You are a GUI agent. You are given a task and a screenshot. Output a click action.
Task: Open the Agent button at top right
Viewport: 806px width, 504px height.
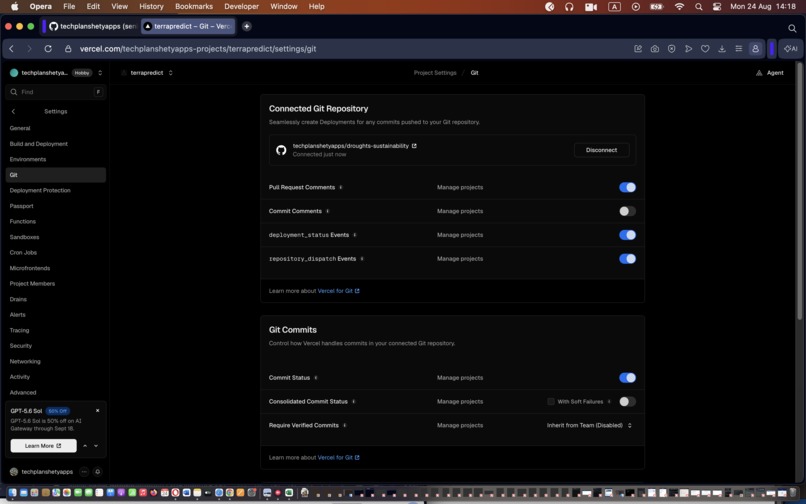(x=770, y=73)
